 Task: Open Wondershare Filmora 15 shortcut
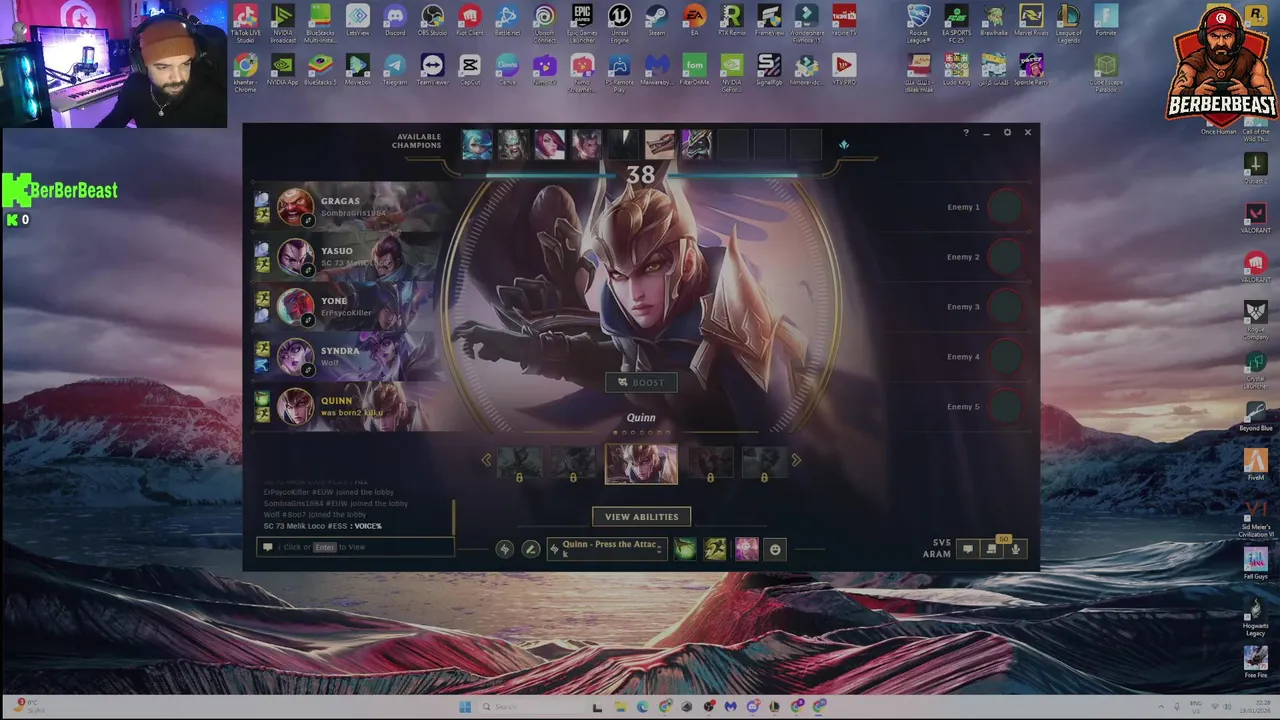click(806, 22)
